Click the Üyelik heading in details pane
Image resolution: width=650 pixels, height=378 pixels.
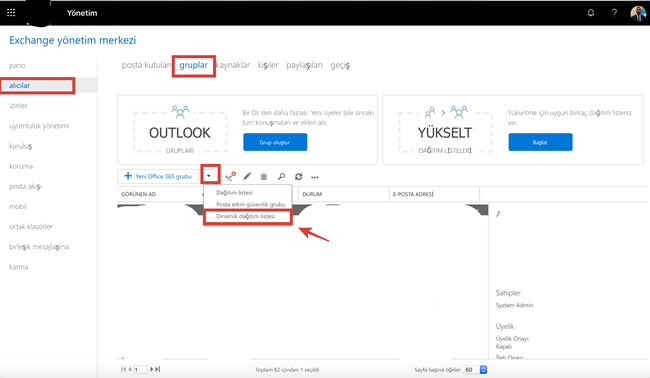[x=505, y=326]
